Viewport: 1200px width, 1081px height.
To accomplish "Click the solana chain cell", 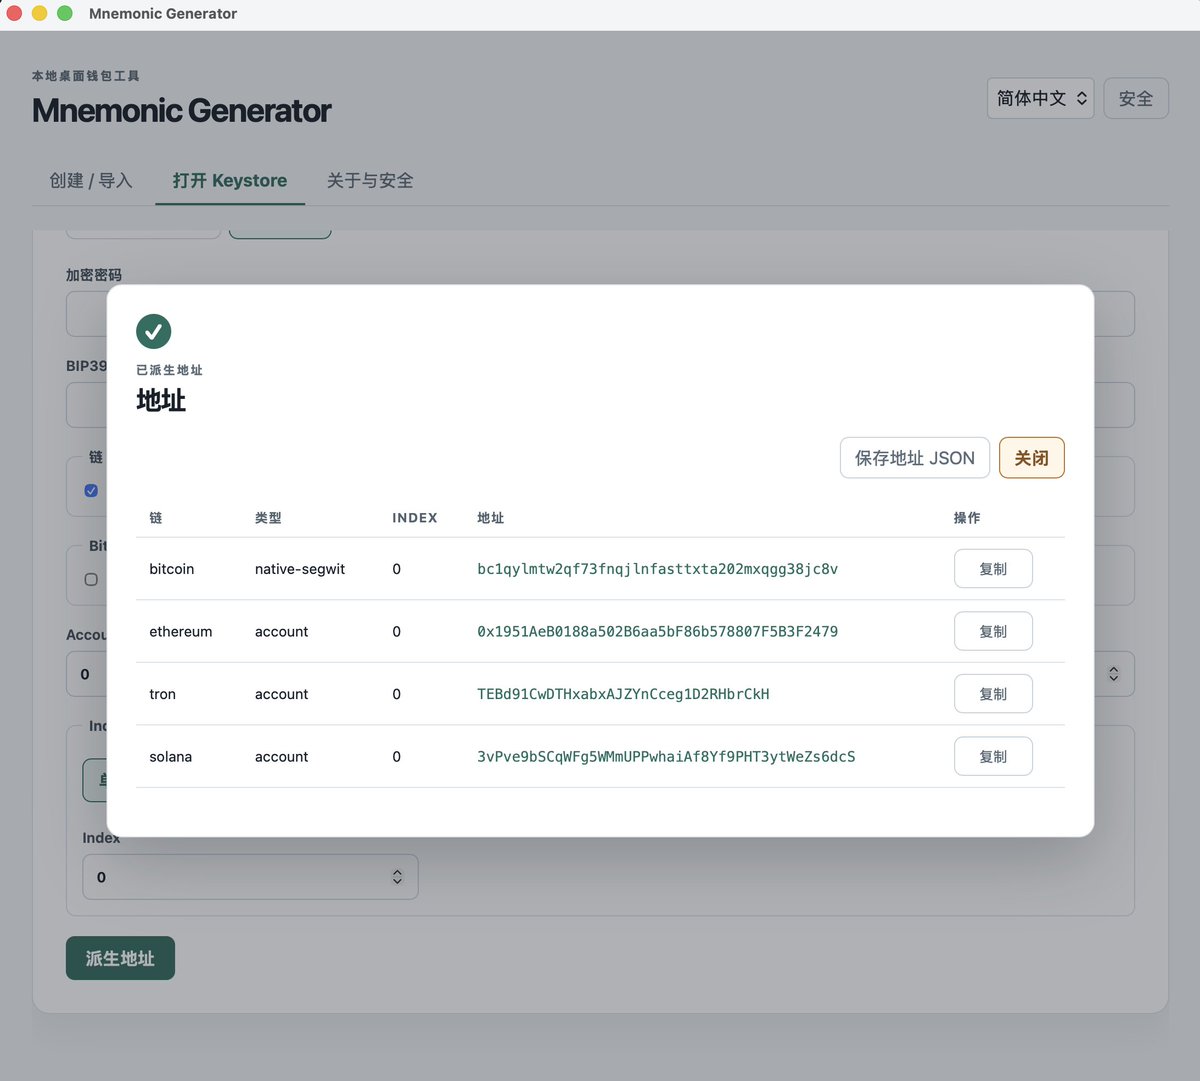I will (x=171, y=757).
